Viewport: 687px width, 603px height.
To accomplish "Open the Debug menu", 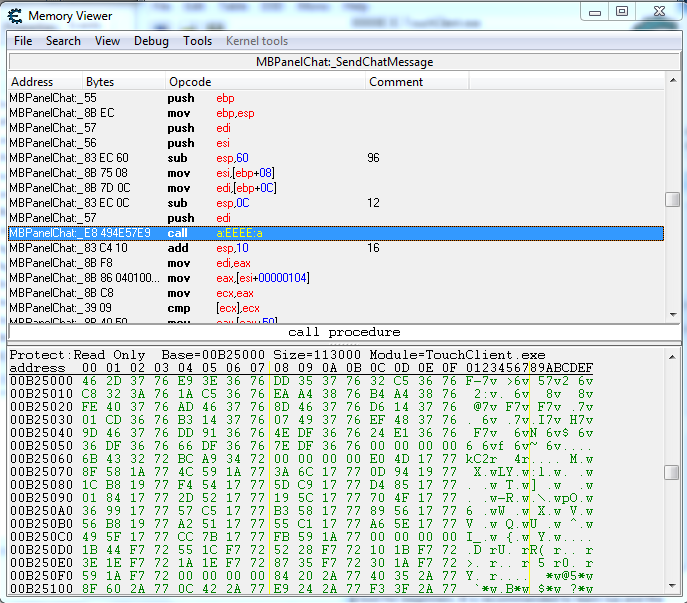I will [x=151, y=41].
